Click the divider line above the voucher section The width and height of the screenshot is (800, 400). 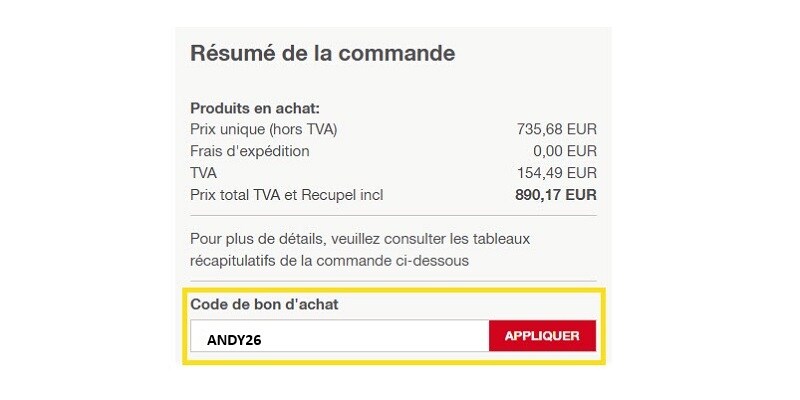(x=393, y=281)
